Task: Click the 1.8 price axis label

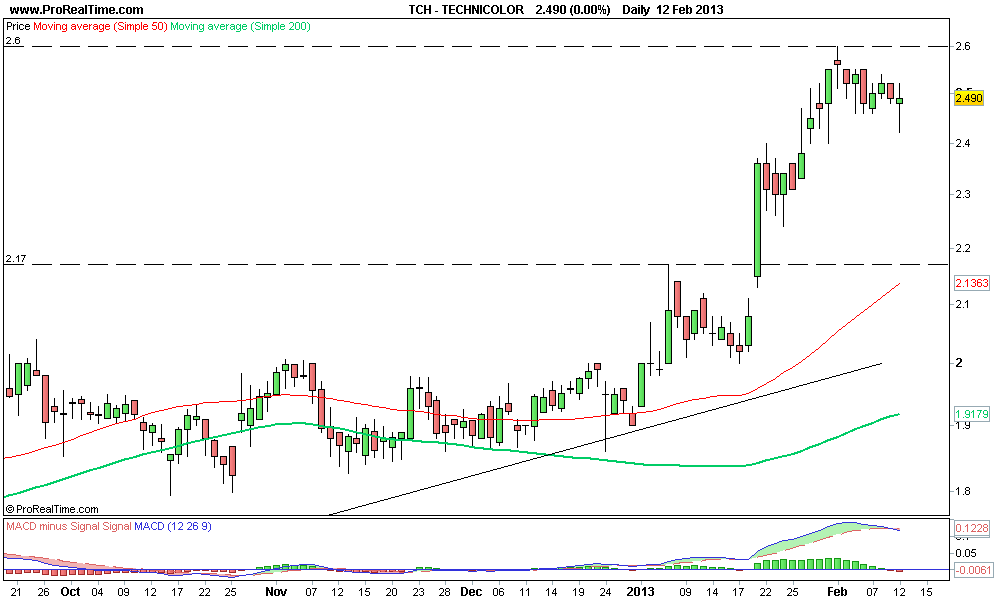Action: coord(963,492)
